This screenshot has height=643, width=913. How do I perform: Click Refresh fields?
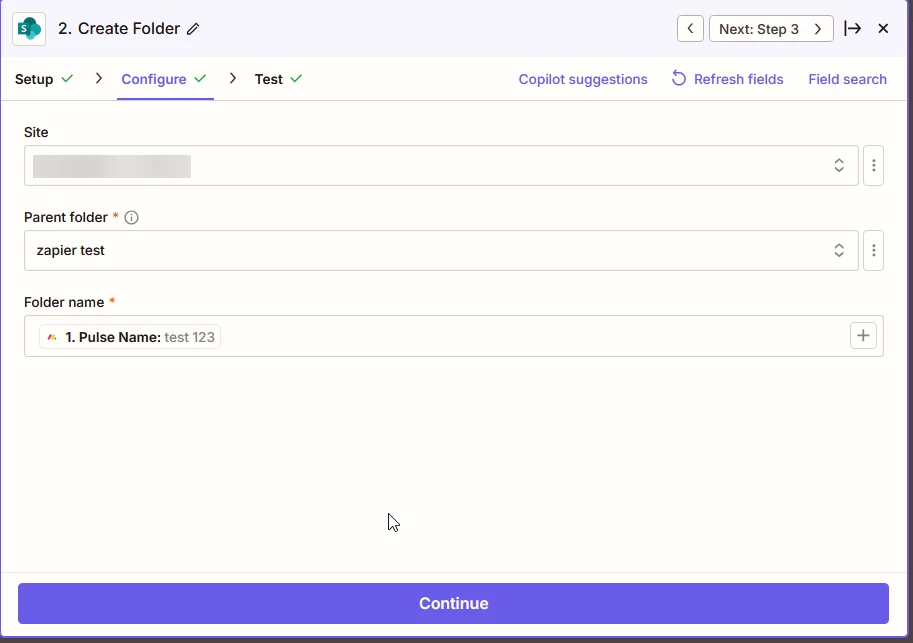(x=728, y=79)
